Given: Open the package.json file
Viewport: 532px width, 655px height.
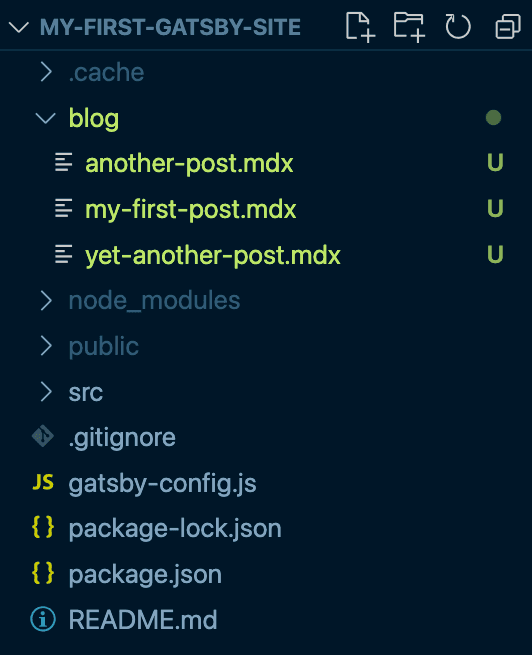Looking at the screenshot, I should [x=145, y=574].
